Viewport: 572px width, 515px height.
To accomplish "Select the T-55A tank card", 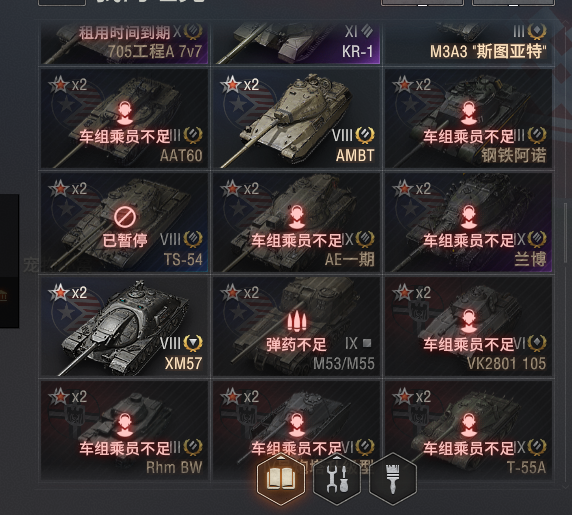I will pyautogui.click(x=468, y=431).
